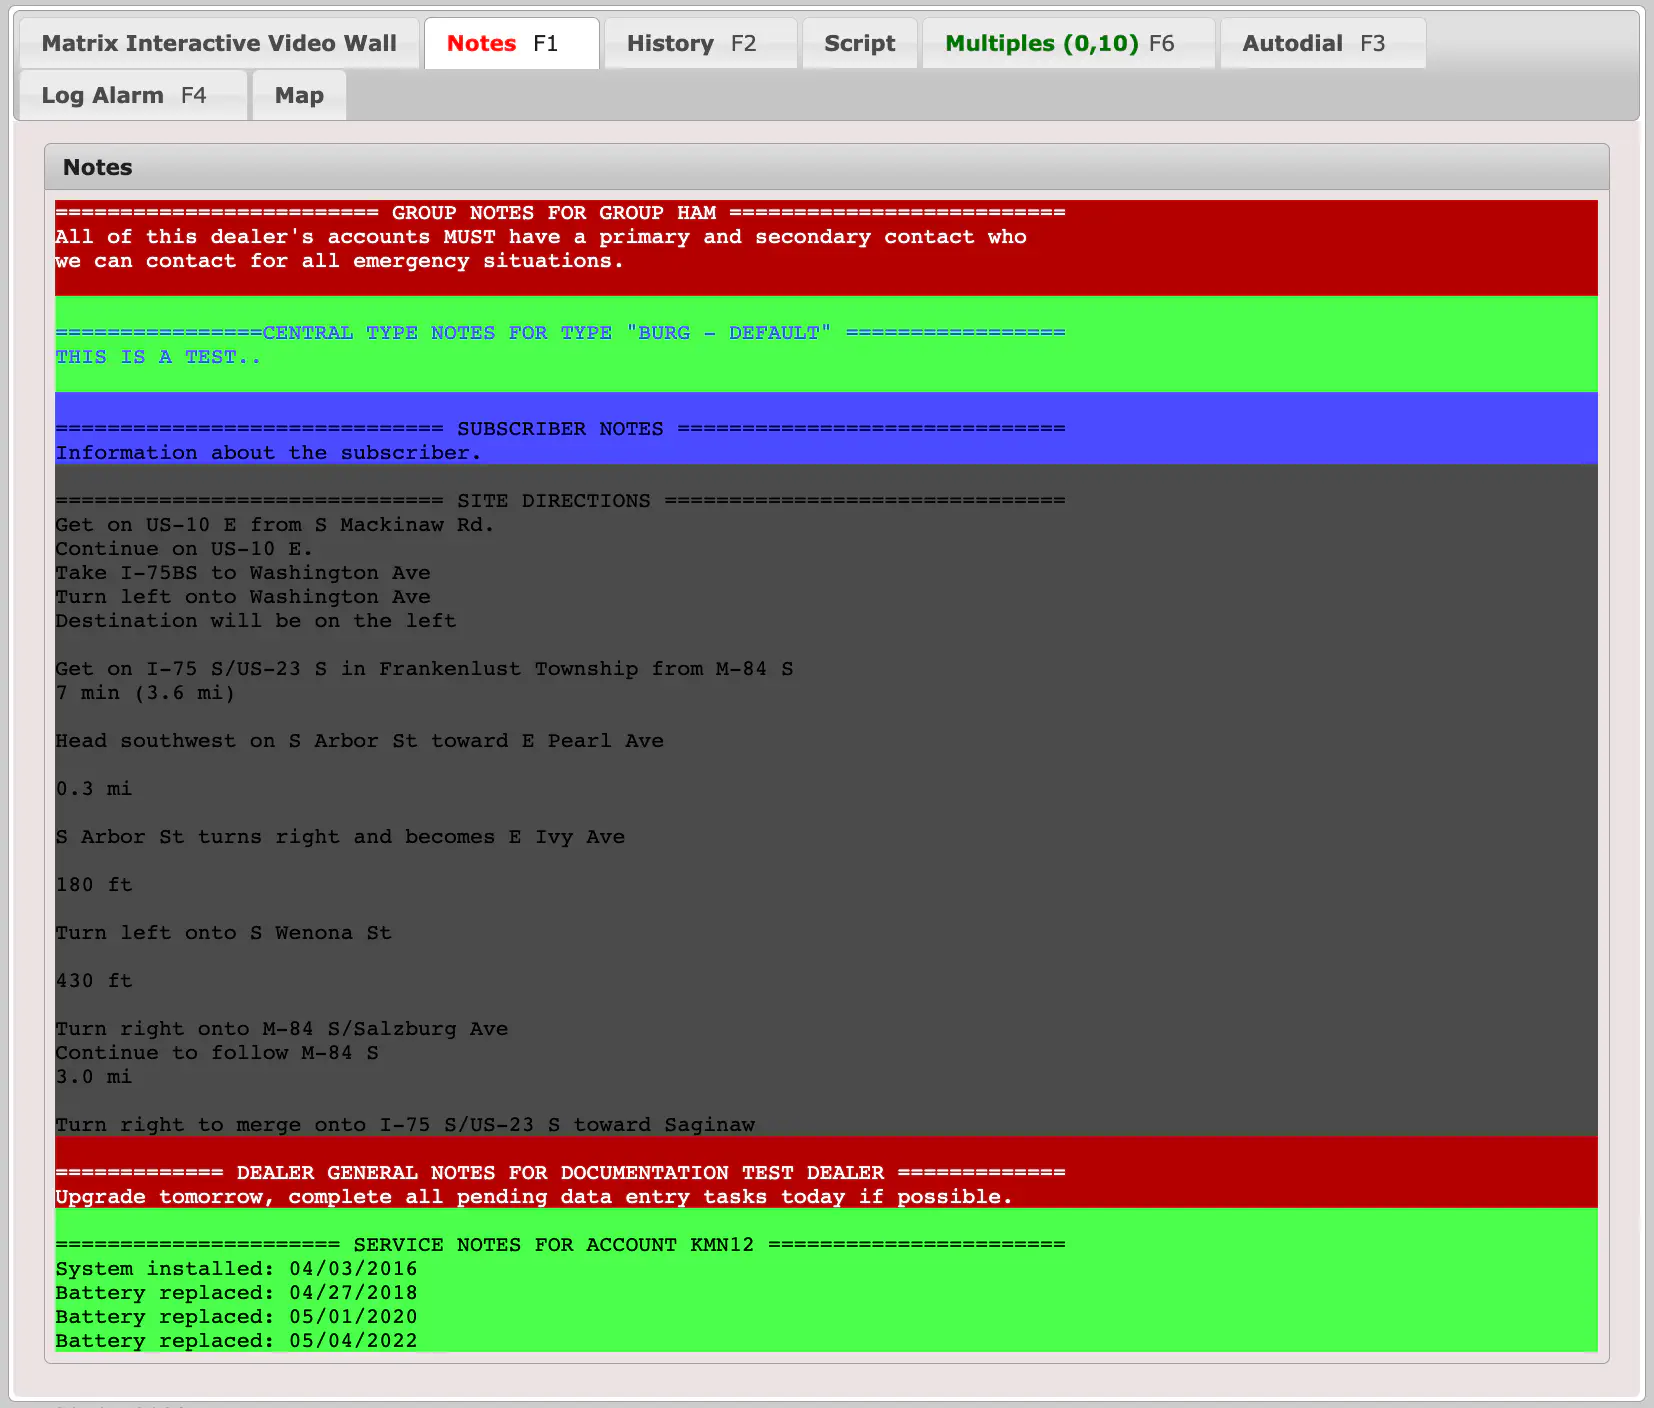Viewport: 1654px width, 1408px height.
Task: Open the Script tab
Action: (859, 43)
